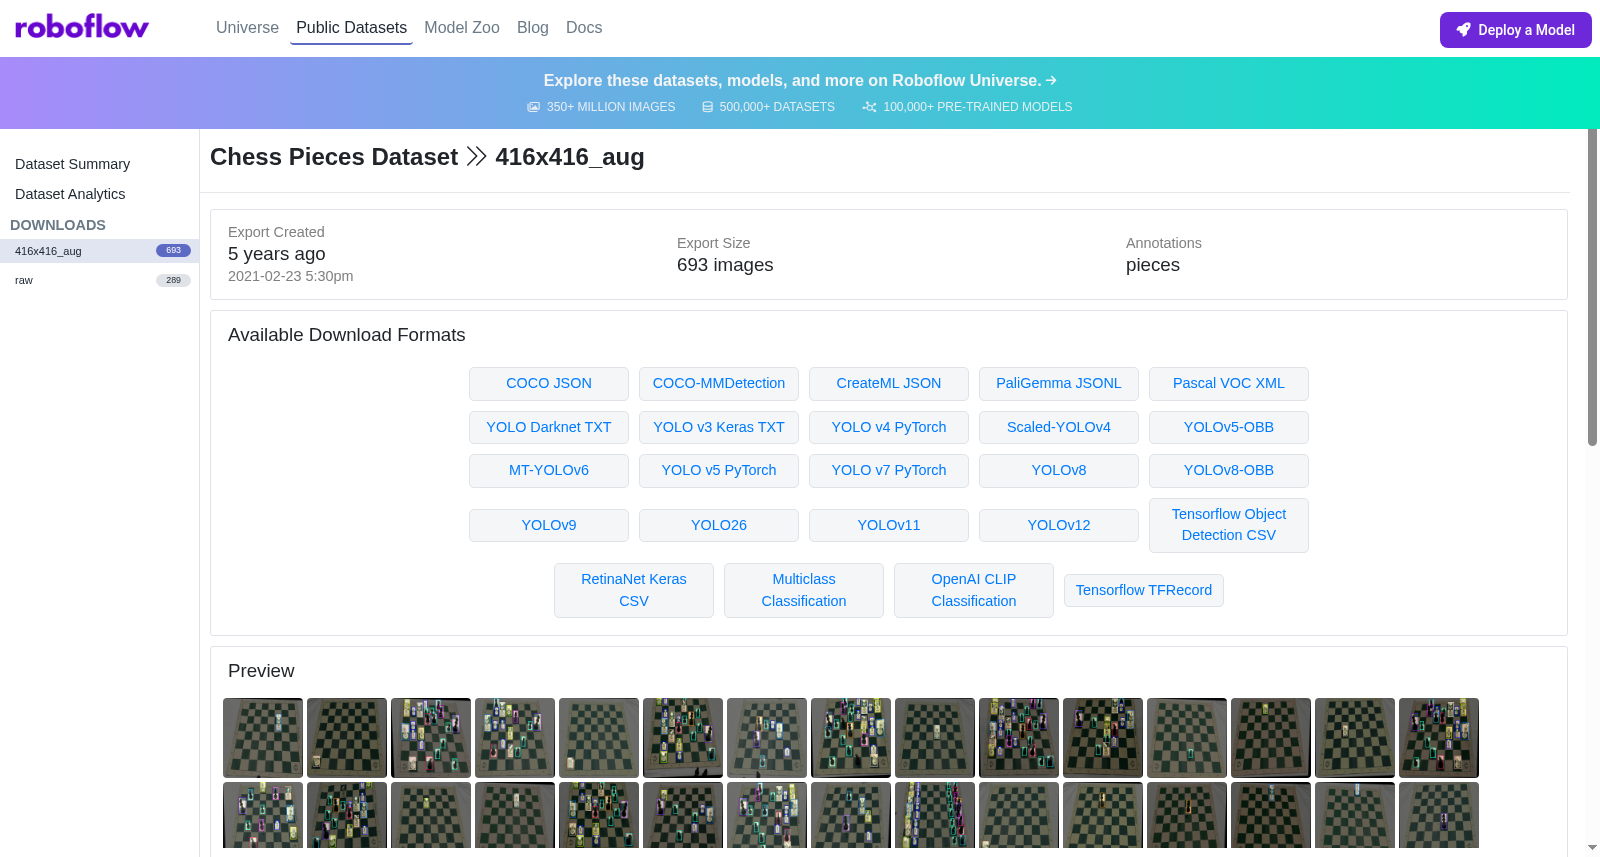Open the first preview thumbnail in the top row
Viewport: 1600px width, 857px height.
tap(263, 738)
